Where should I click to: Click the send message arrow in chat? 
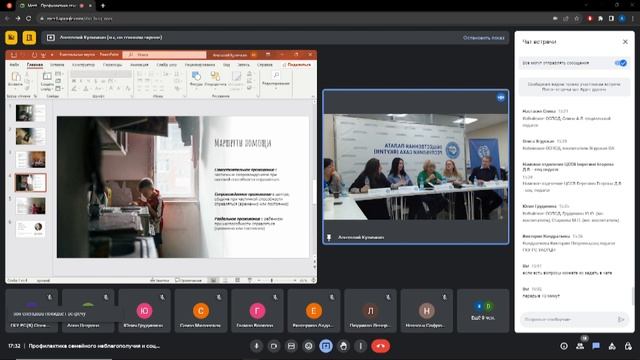point(621,319)
